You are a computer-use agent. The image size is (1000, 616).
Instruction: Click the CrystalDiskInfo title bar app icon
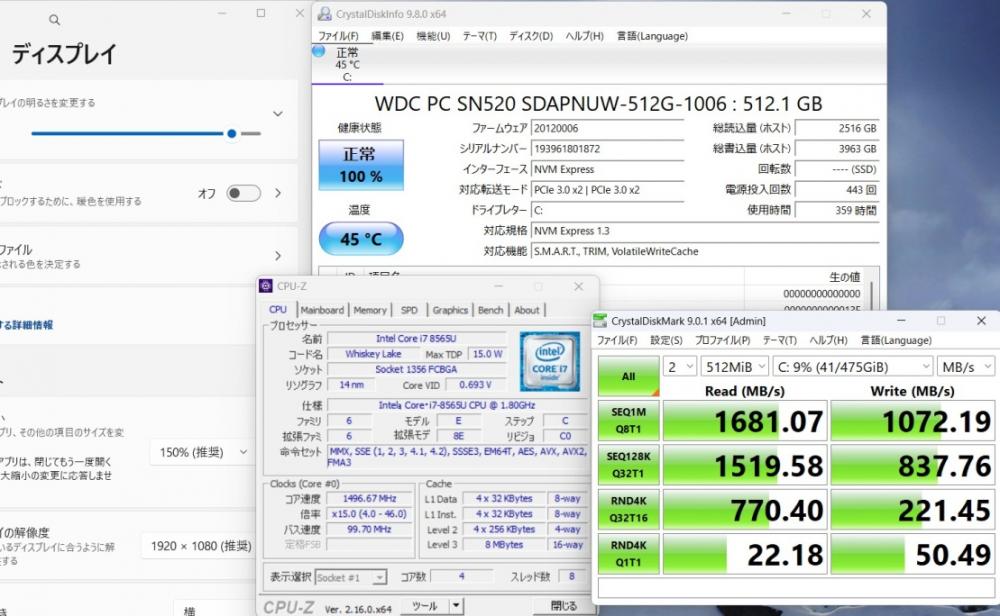tap(325, 14)
